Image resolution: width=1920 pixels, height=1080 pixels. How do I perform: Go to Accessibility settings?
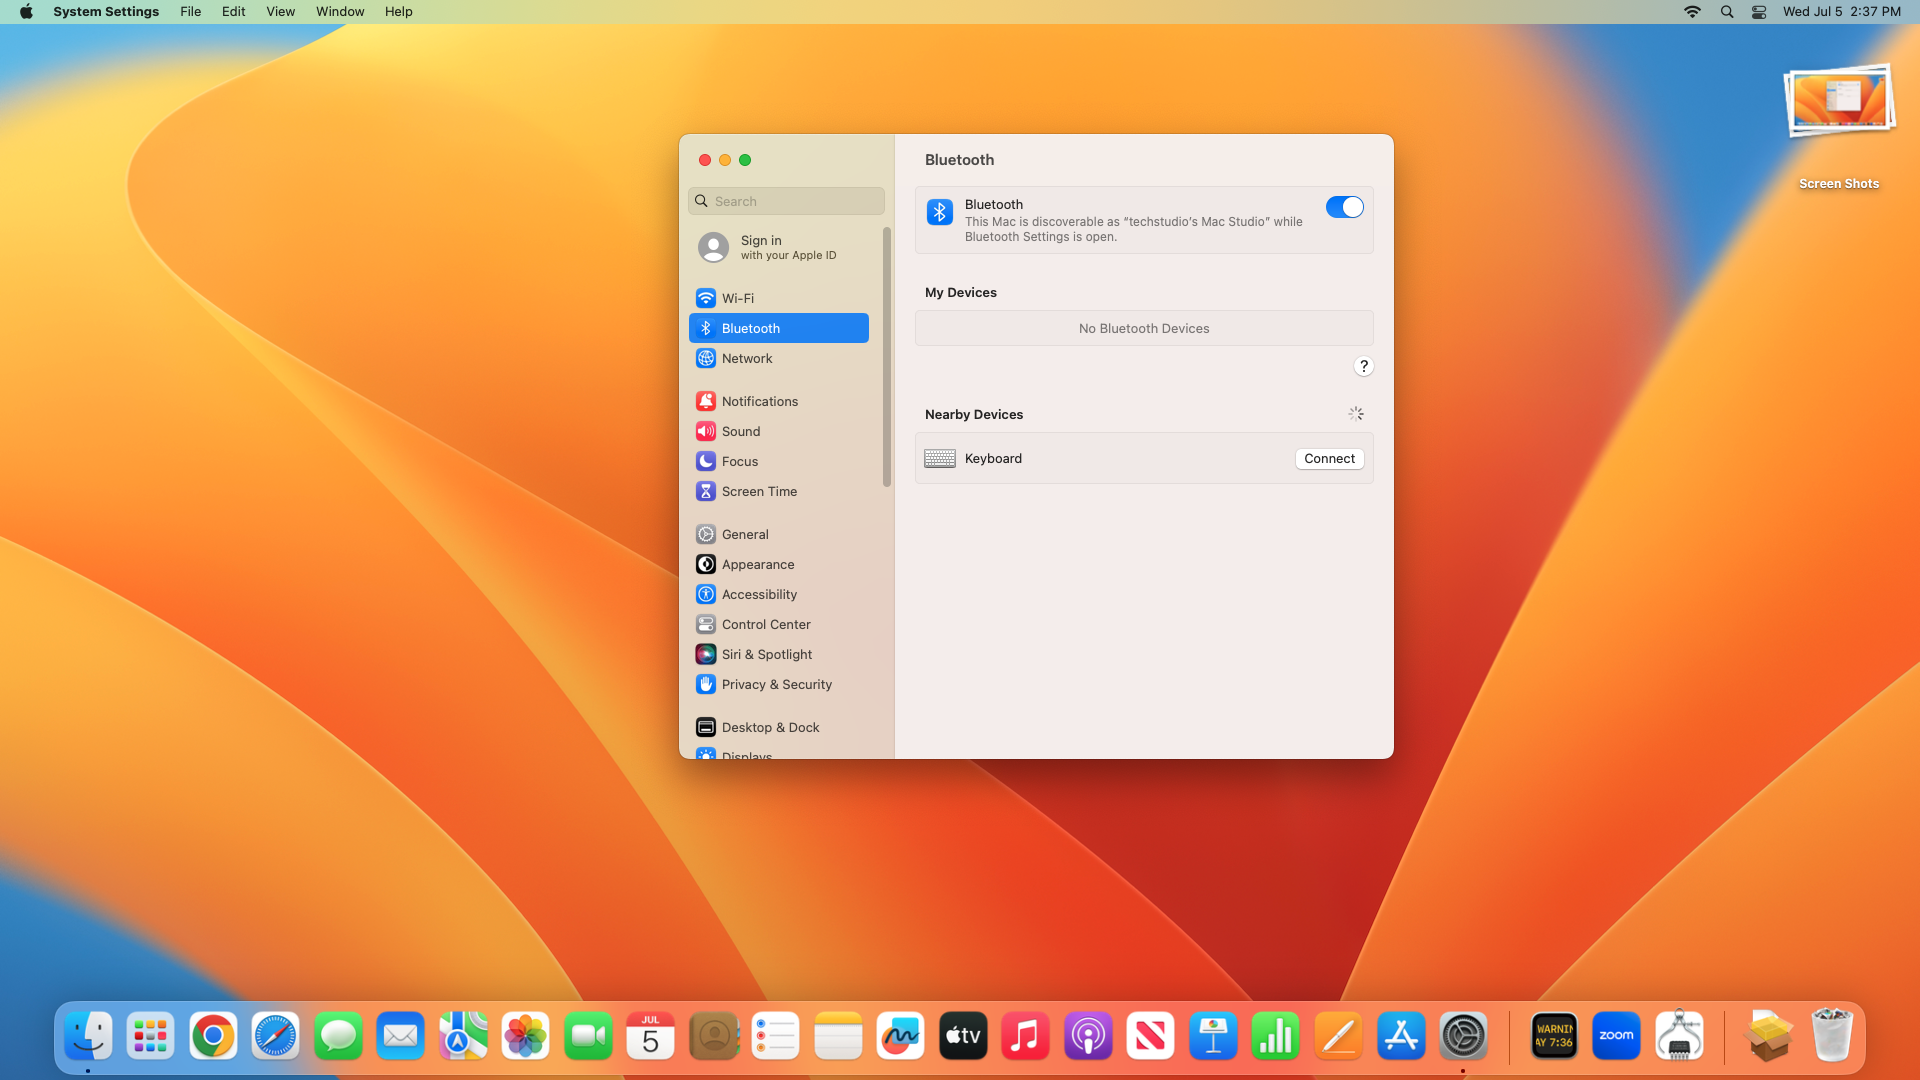779,594
